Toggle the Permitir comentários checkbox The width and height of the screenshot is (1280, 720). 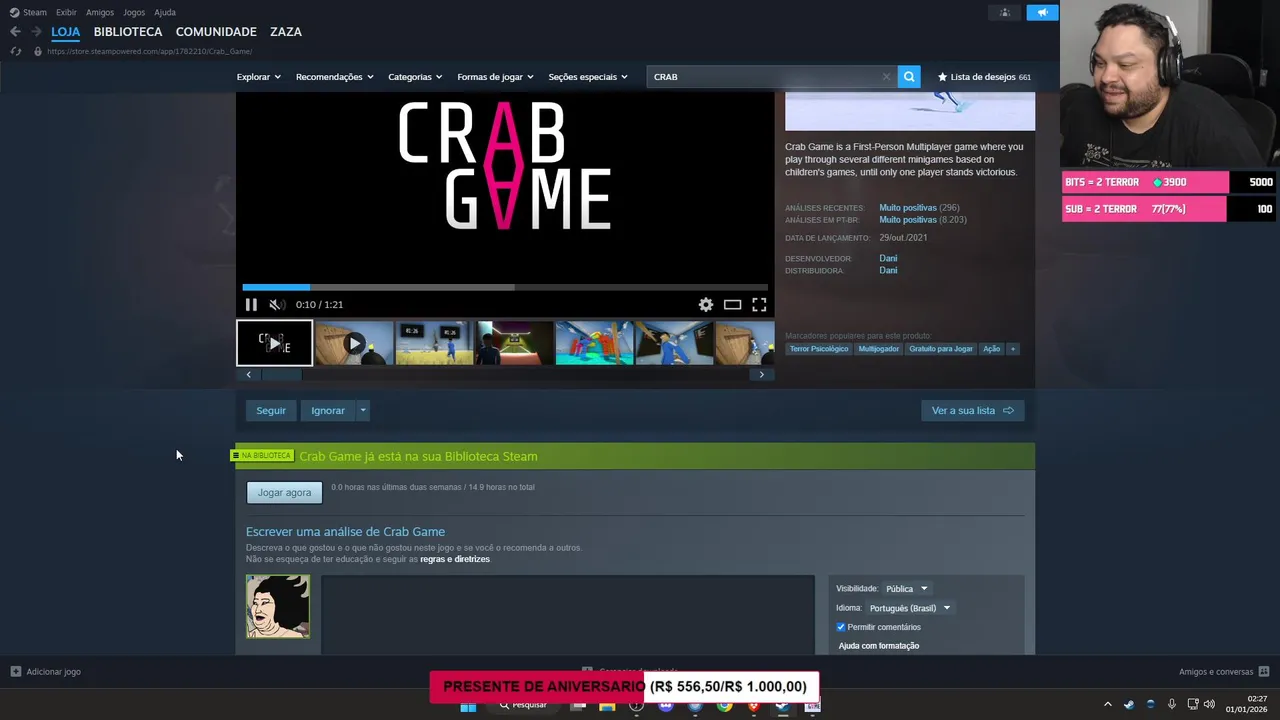[x=841, y=627]
